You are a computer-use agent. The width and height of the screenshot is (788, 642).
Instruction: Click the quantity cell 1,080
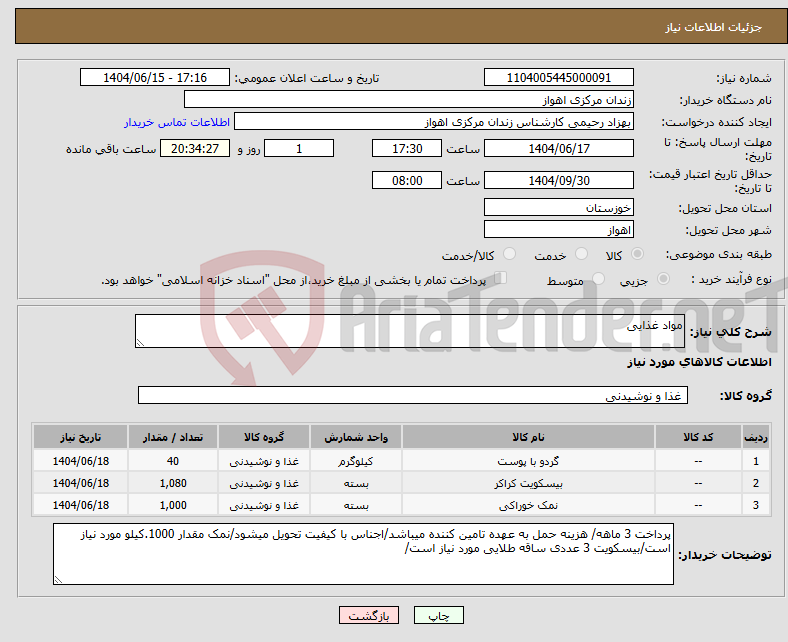(x=173, y=483)
